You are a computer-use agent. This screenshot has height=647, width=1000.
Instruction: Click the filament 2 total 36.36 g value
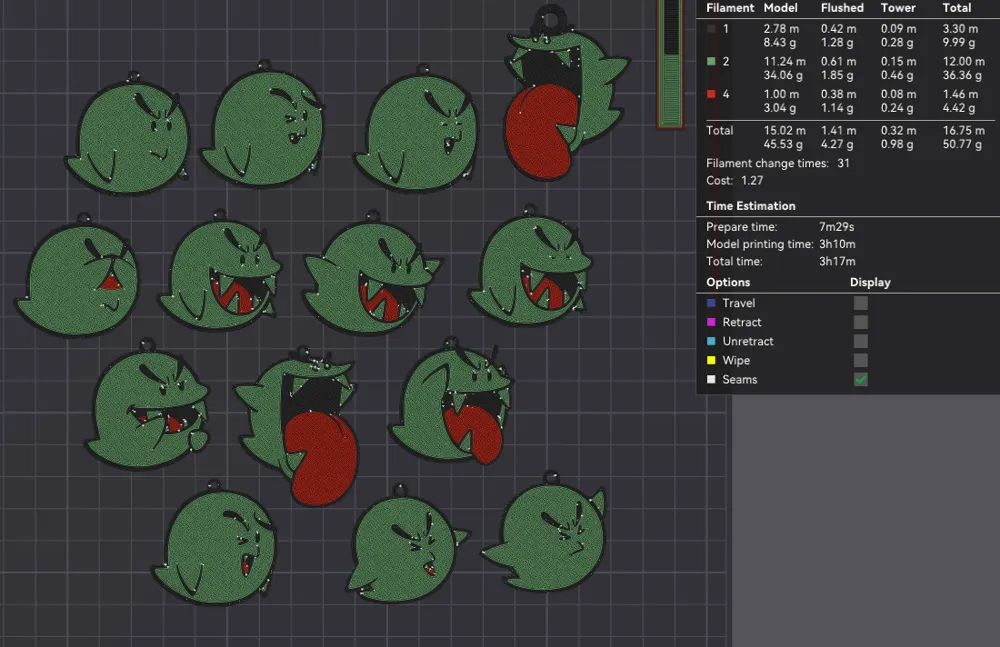point(962,75)
